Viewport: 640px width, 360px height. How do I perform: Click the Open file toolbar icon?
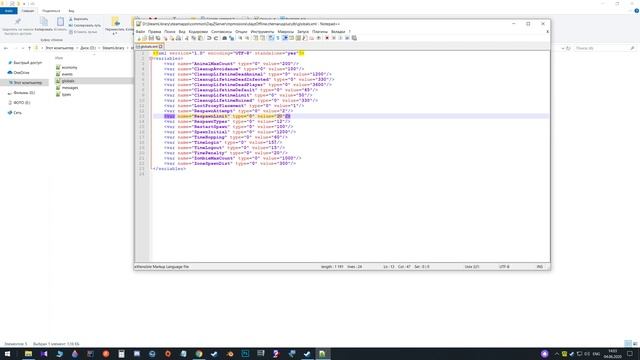click(x=145, y=38)
